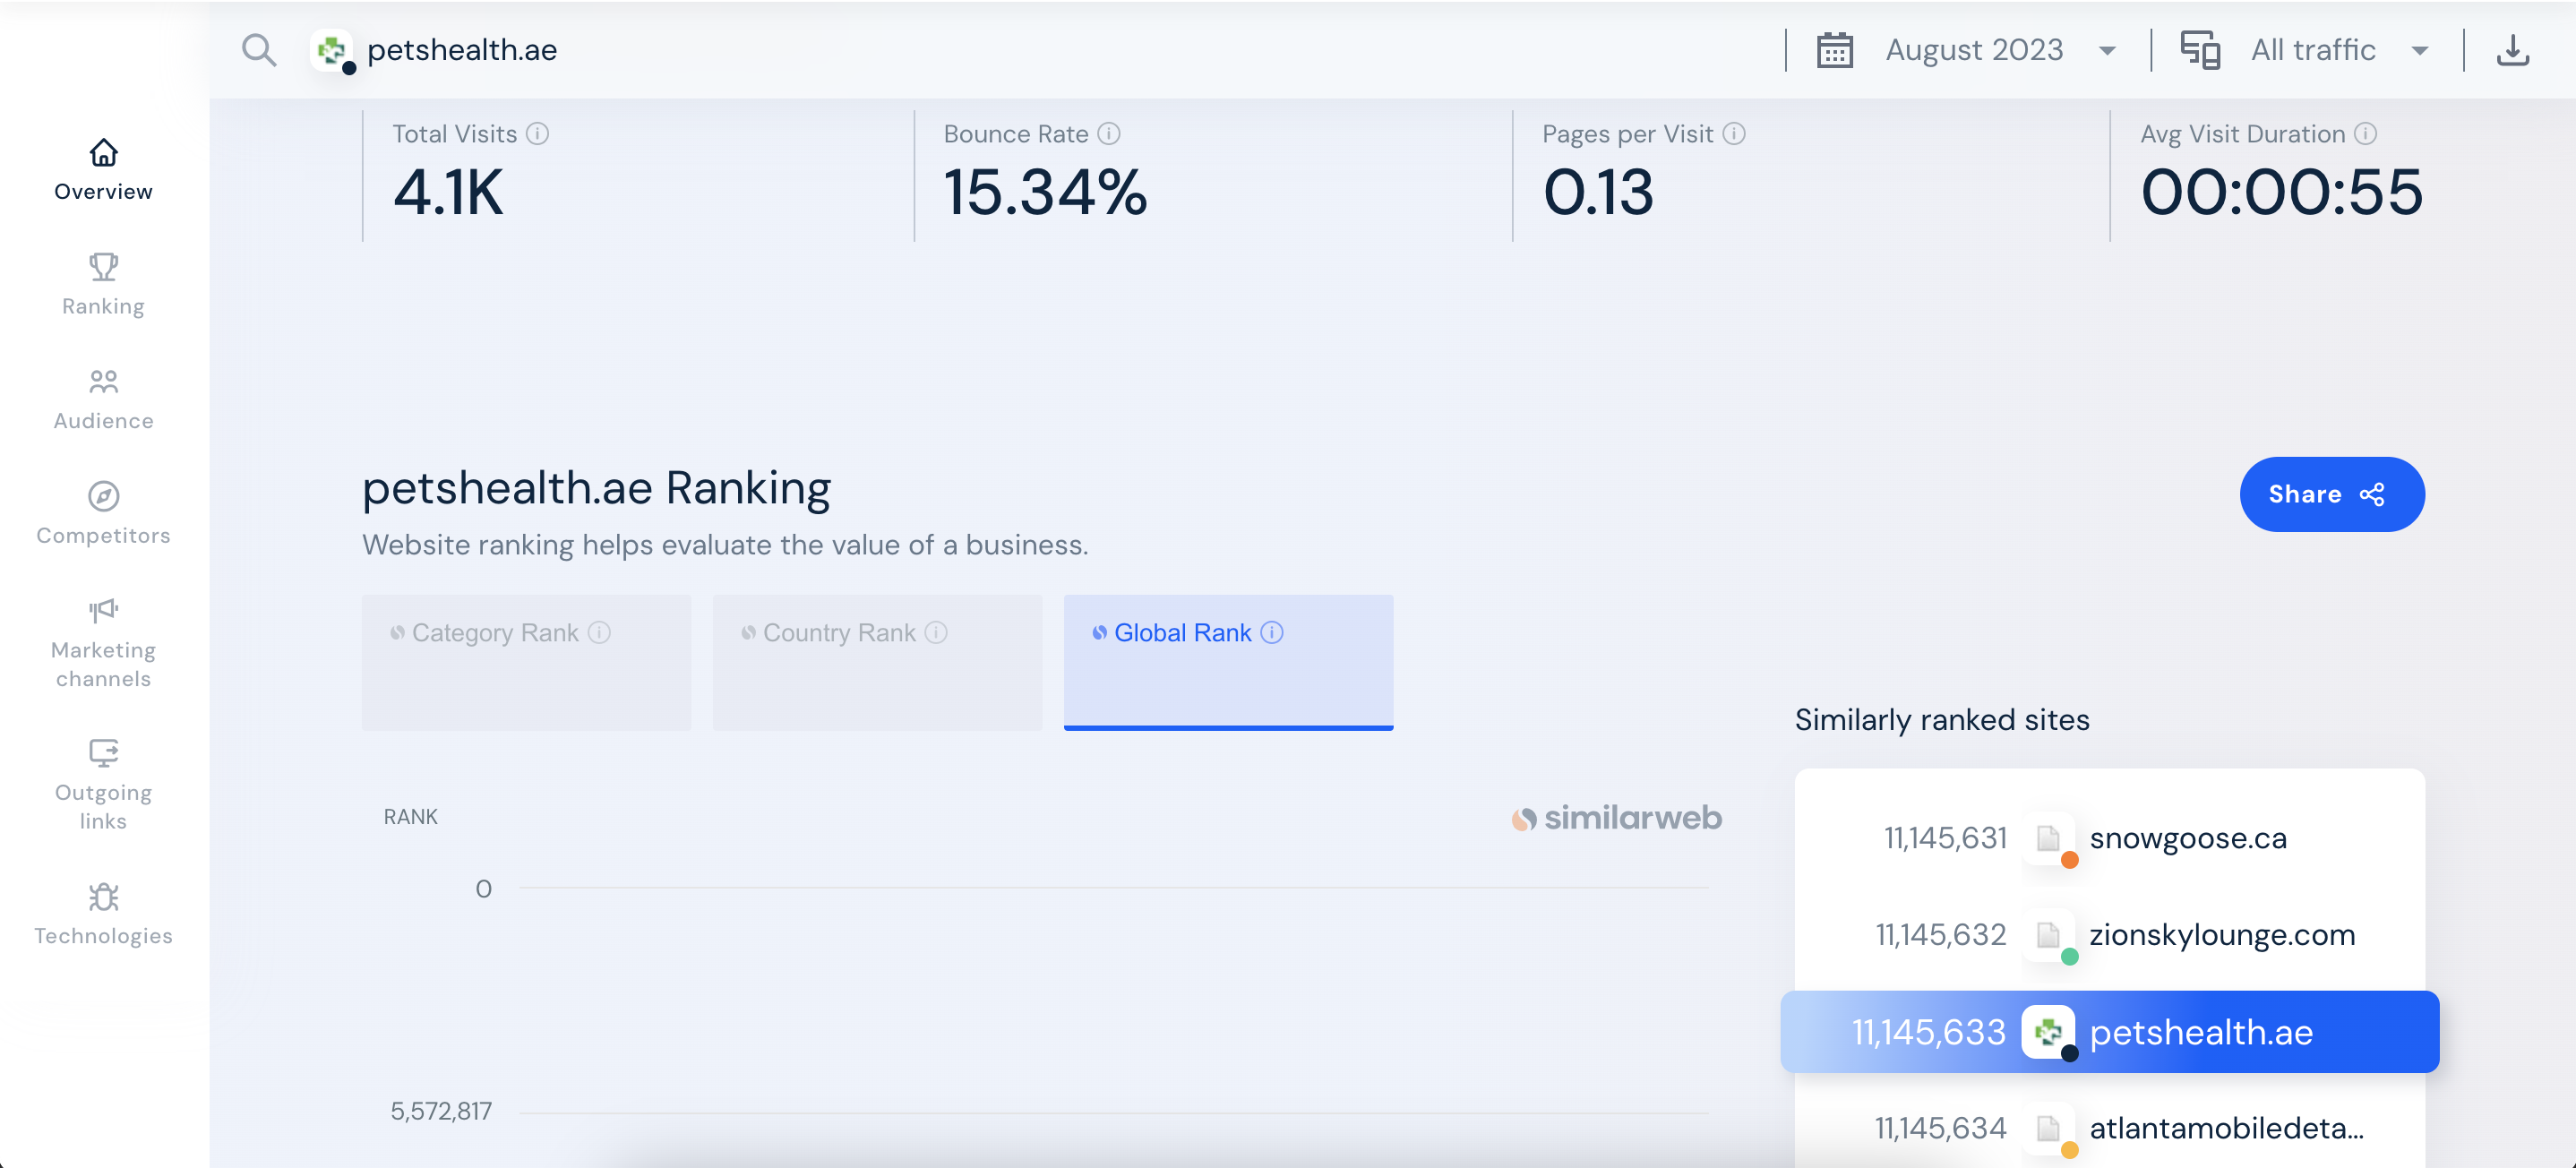Click the calendar icon by the date
The width and height of the screenshot is (2576, 1168).
click(x=1834, y=50)
